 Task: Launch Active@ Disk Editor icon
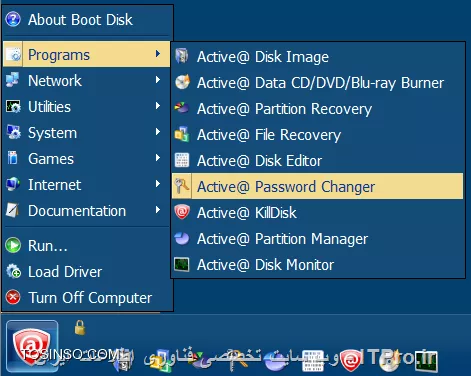[182, 160]
